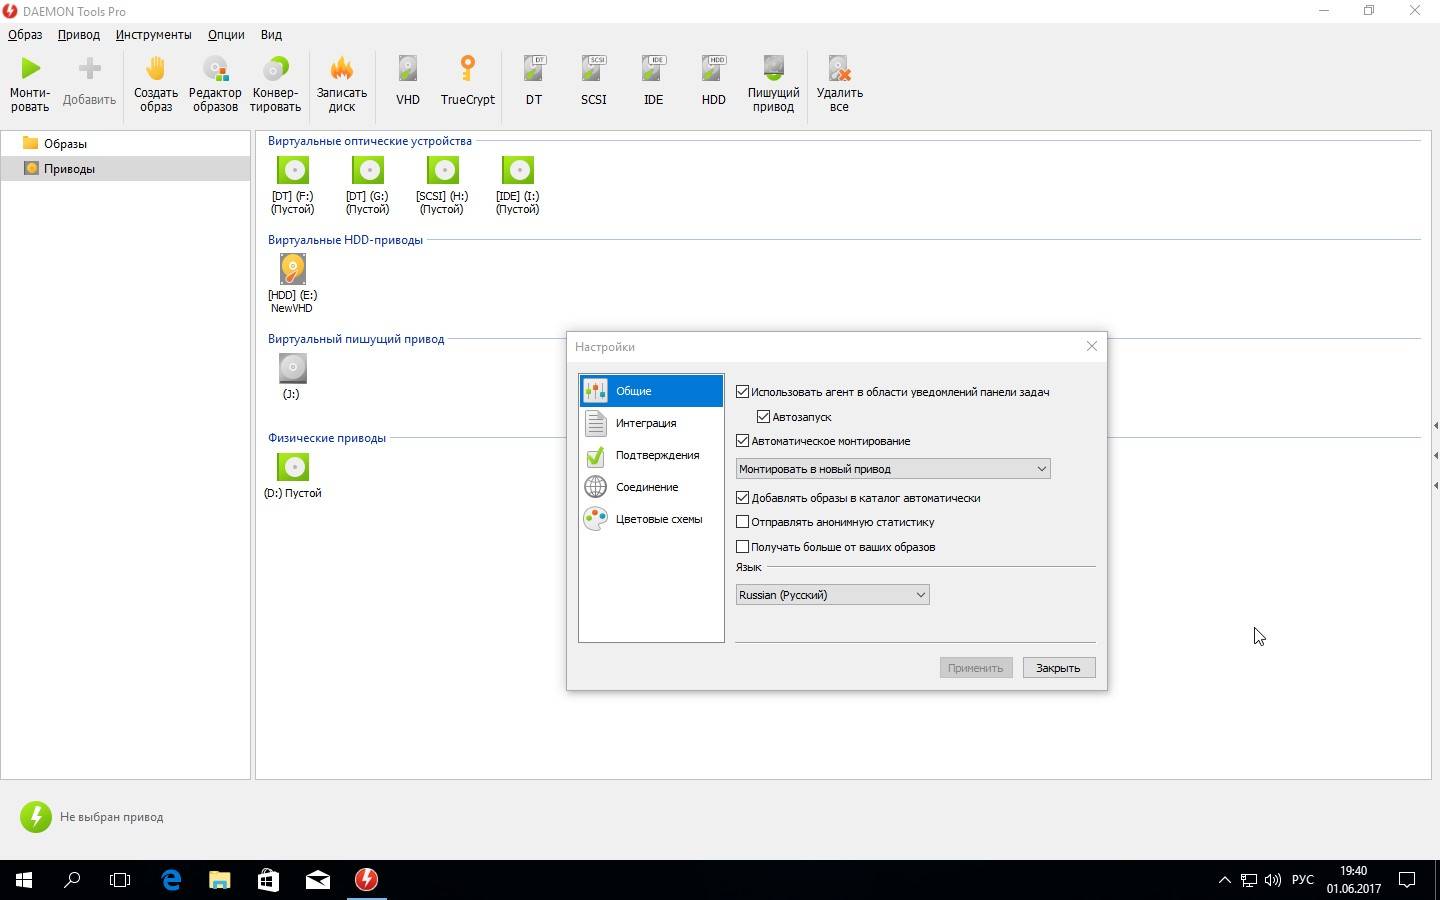Screen dimensions: 1440x900
Task: Select Приводы in left panel
Action: tap(125, 168)
